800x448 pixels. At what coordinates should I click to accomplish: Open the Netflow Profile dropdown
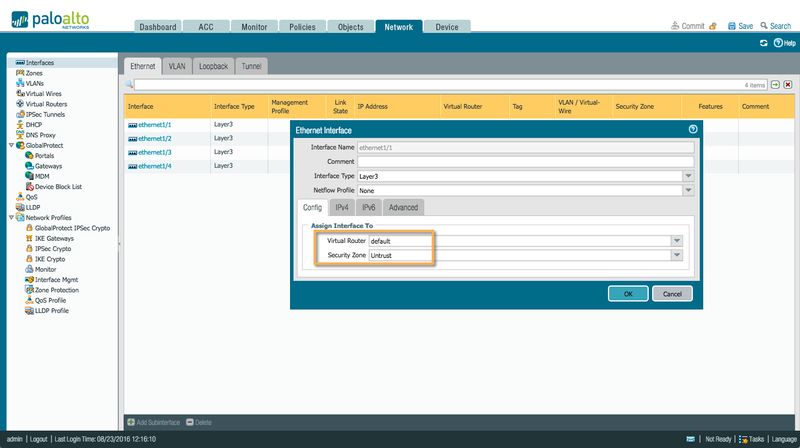tap(688, 190)
